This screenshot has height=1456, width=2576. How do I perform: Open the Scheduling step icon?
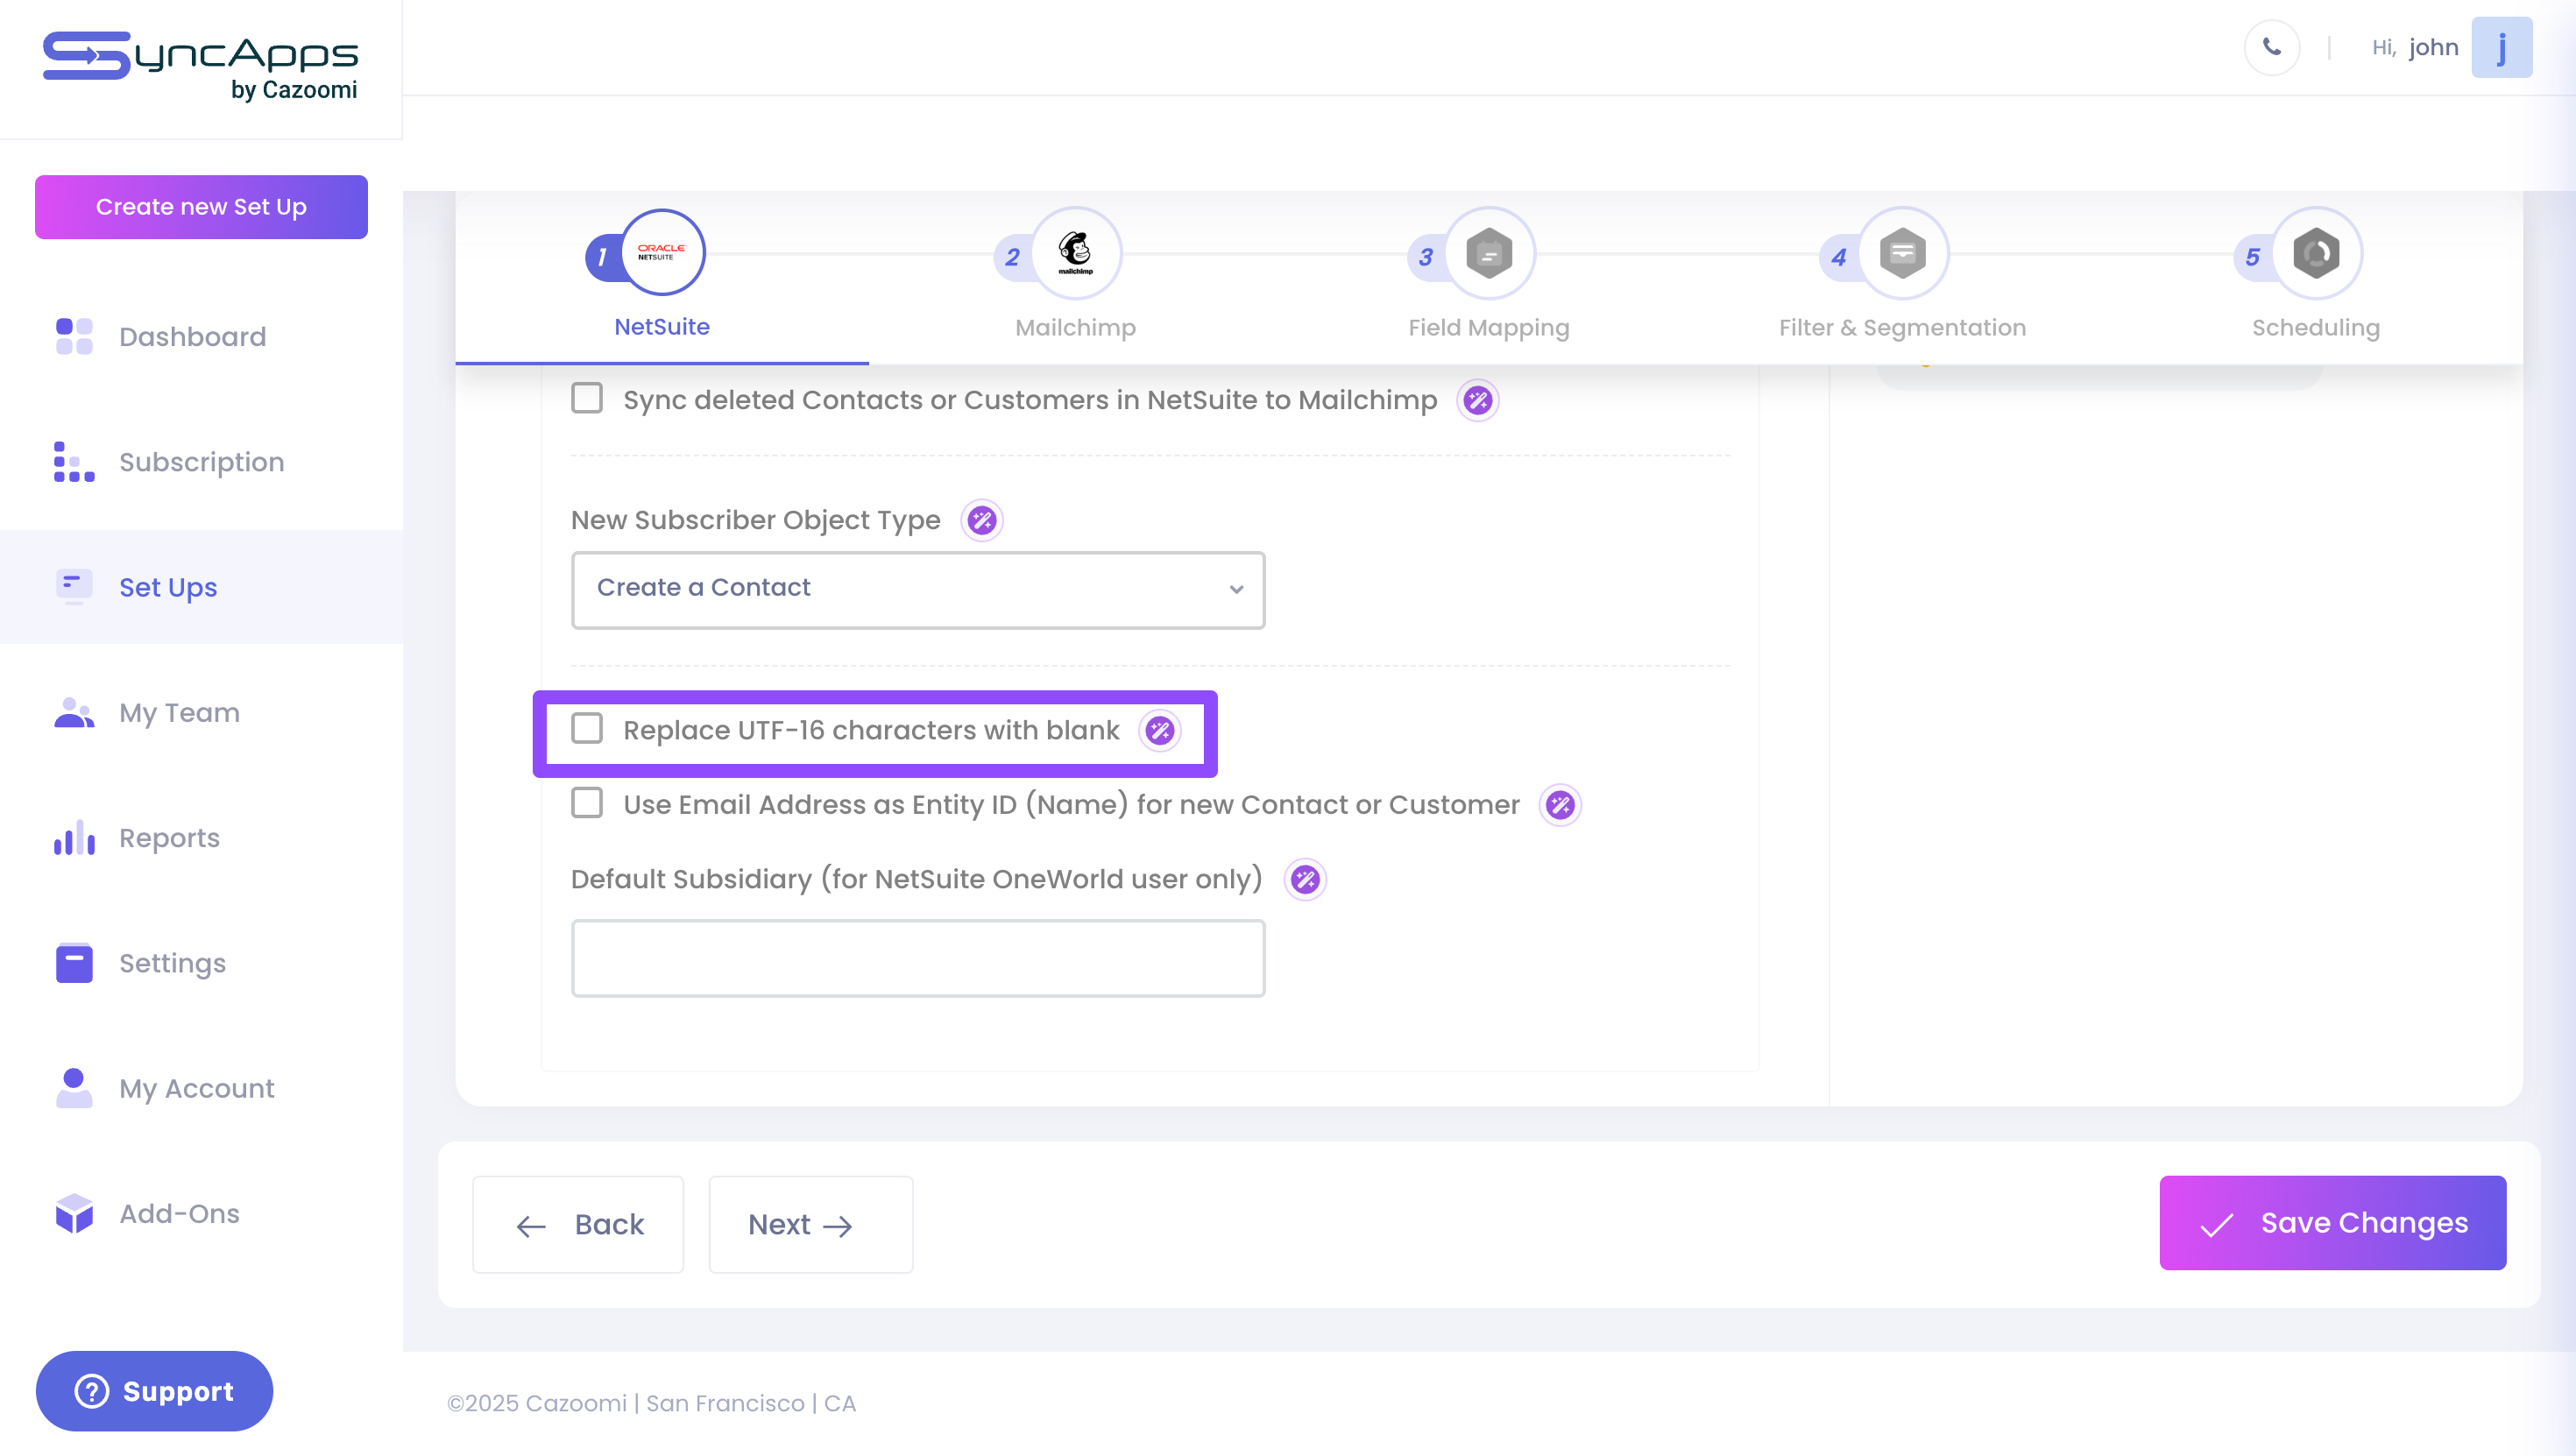tap(2315, 254)
